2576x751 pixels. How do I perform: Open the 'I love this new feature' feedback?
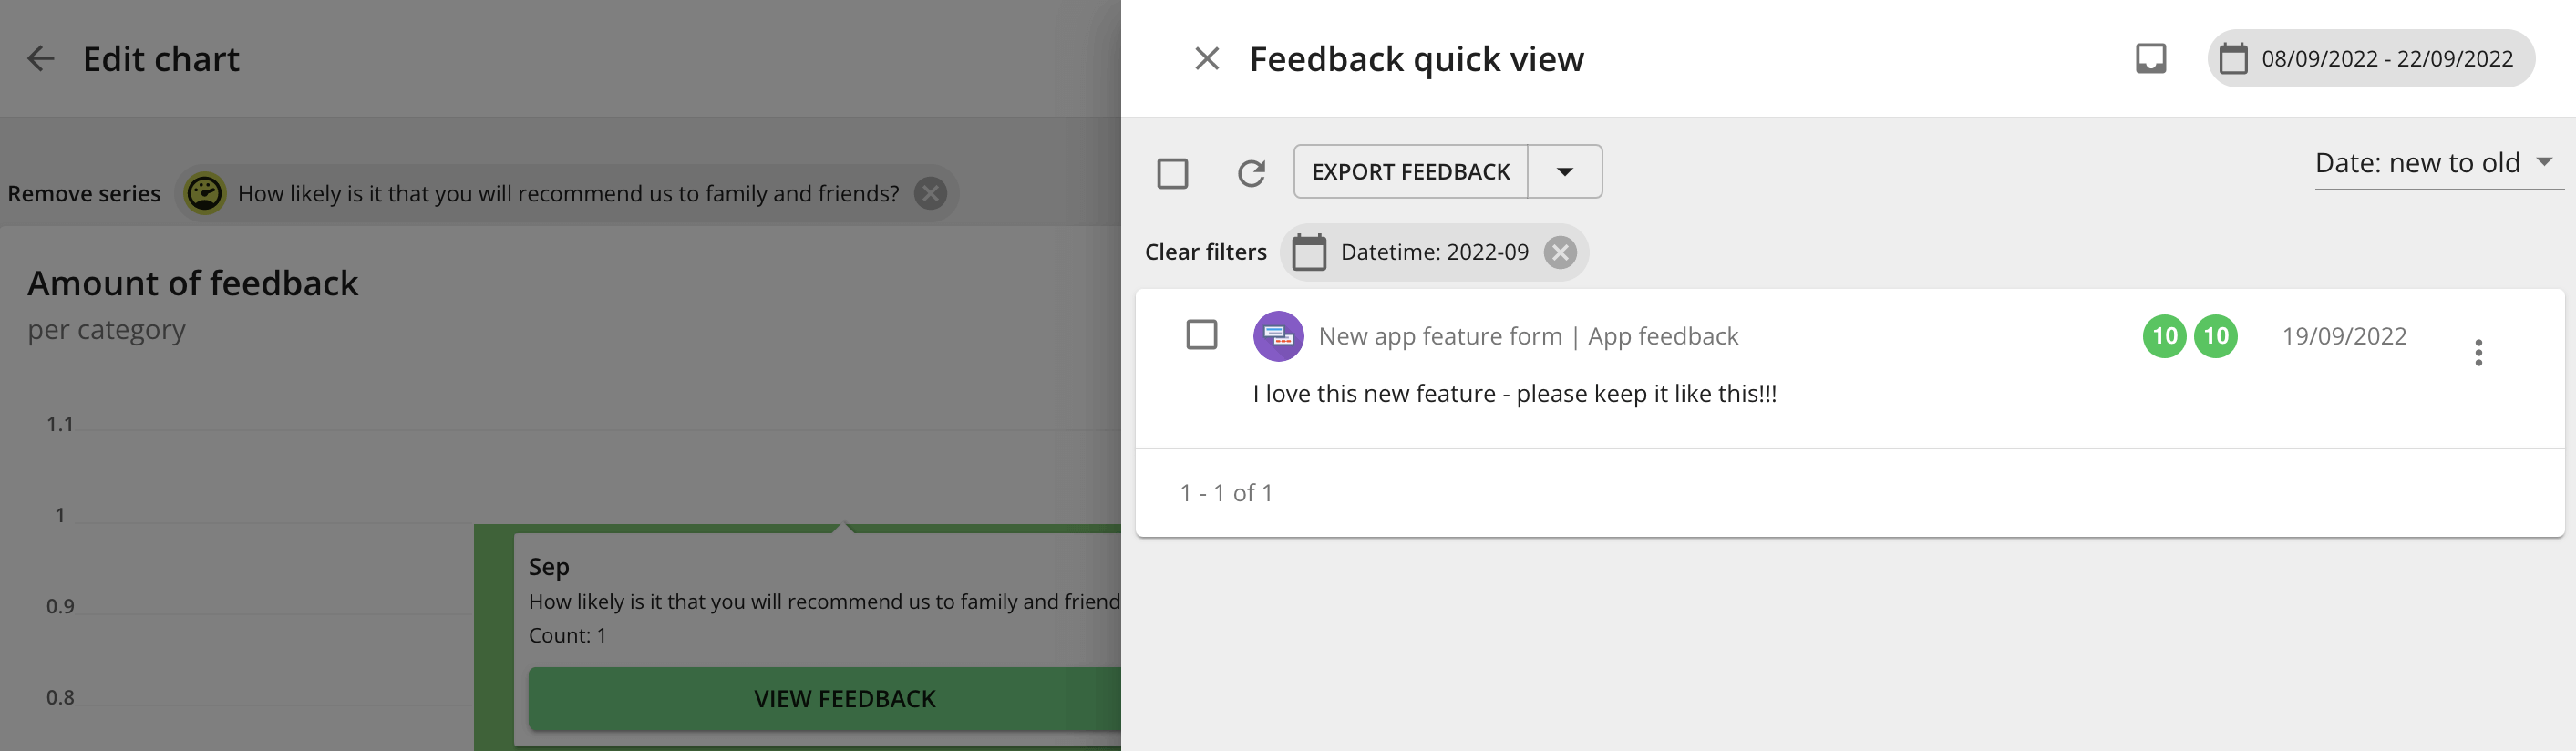1514,394
